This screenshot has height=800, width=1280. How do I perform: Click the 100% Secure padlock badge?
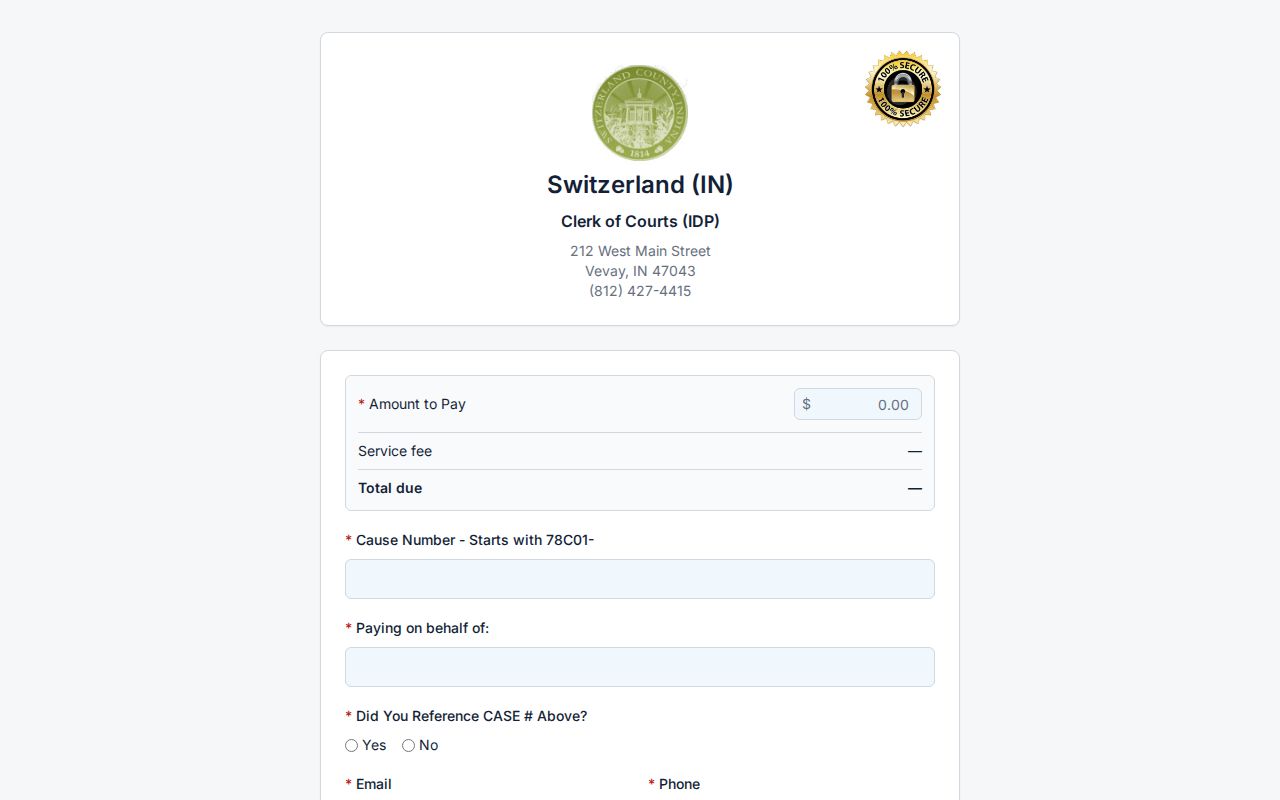point(903,89)
